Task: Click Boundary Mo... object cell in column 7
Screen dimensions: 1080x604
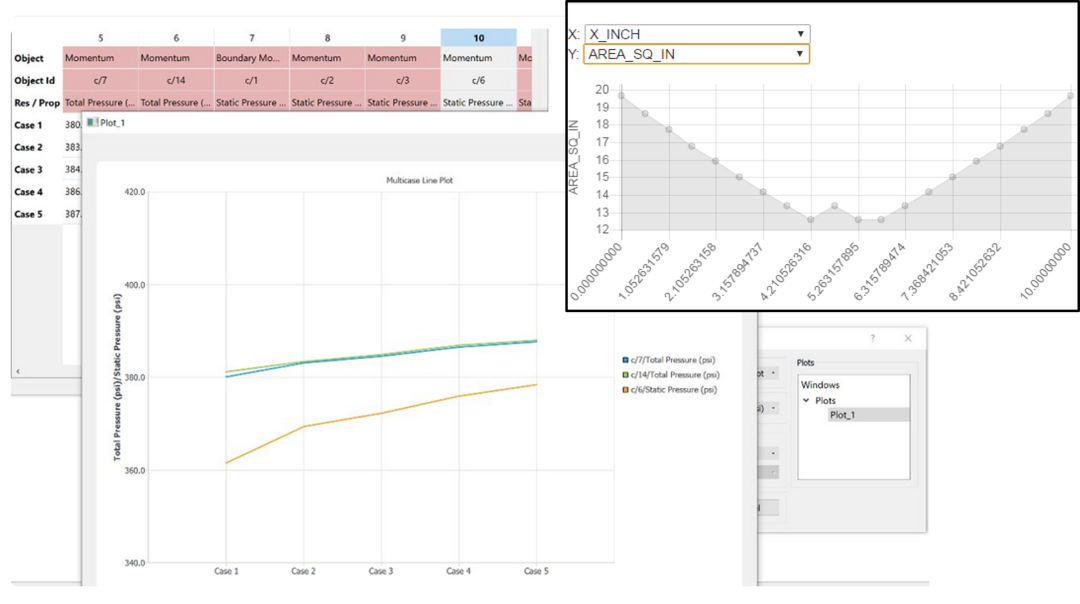Action: (251, 58)
